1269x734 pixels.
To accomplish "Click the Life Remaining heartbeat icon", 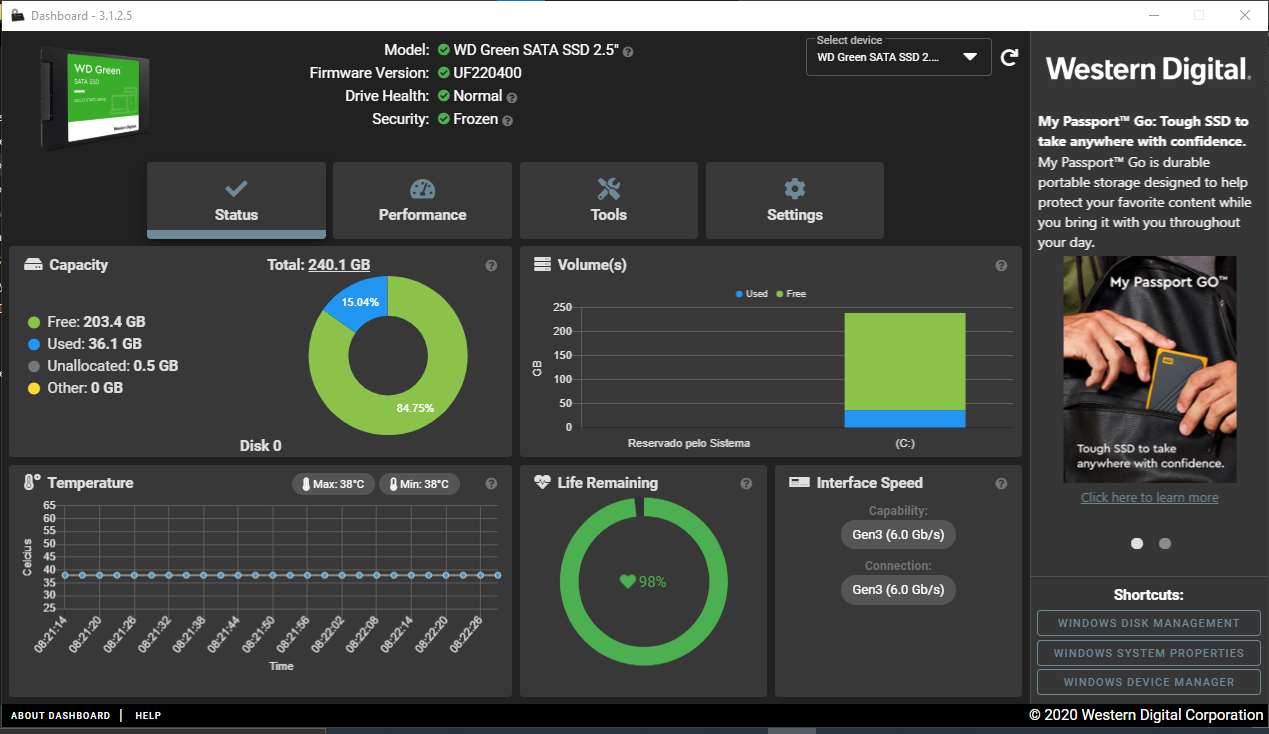I will click(543, 482).
